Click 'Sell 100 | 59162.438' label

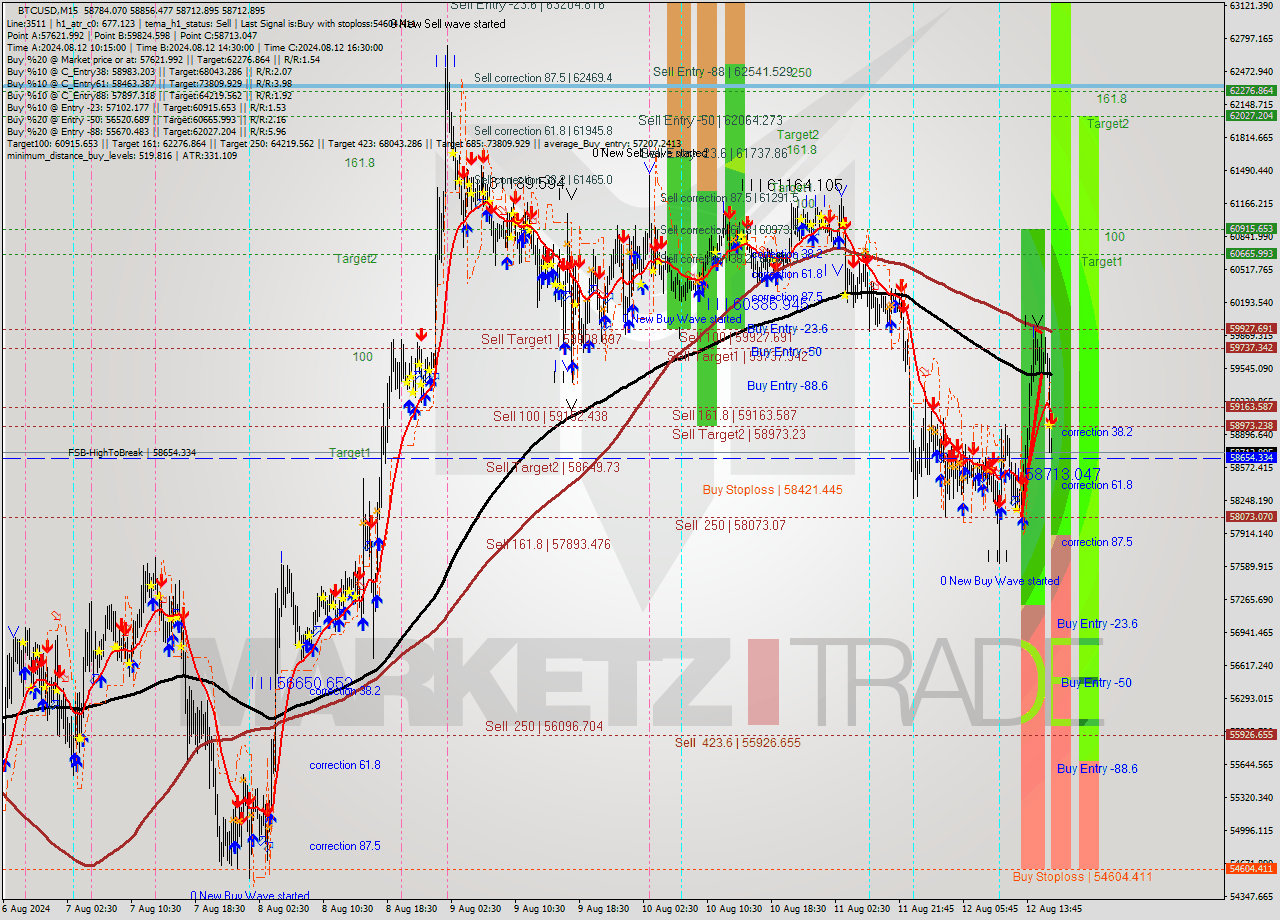coord(550,416)
